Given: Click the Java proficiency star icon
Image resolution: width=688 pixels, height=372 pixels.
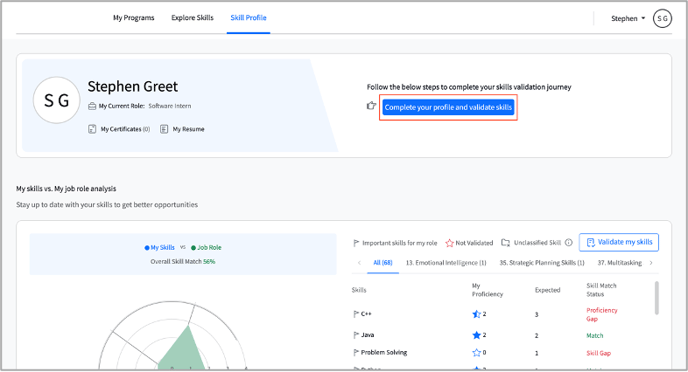Looking at the screenshot, I should 476,335.
